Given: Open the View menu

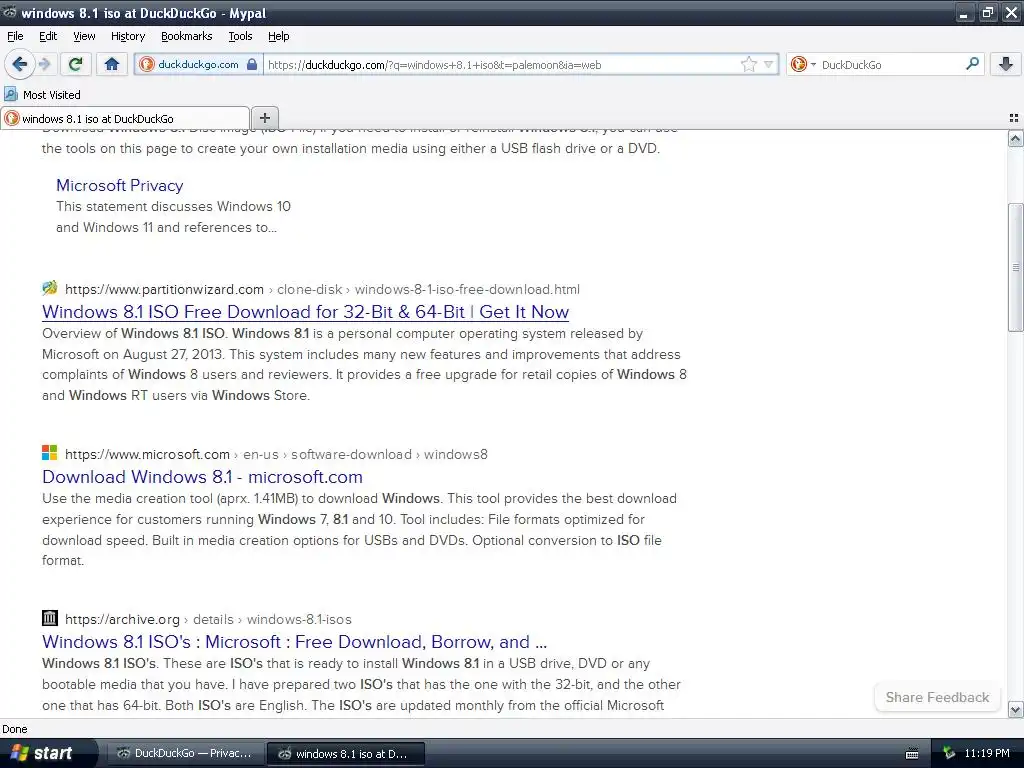Looking at the screenshot, I should pos(84,36).
